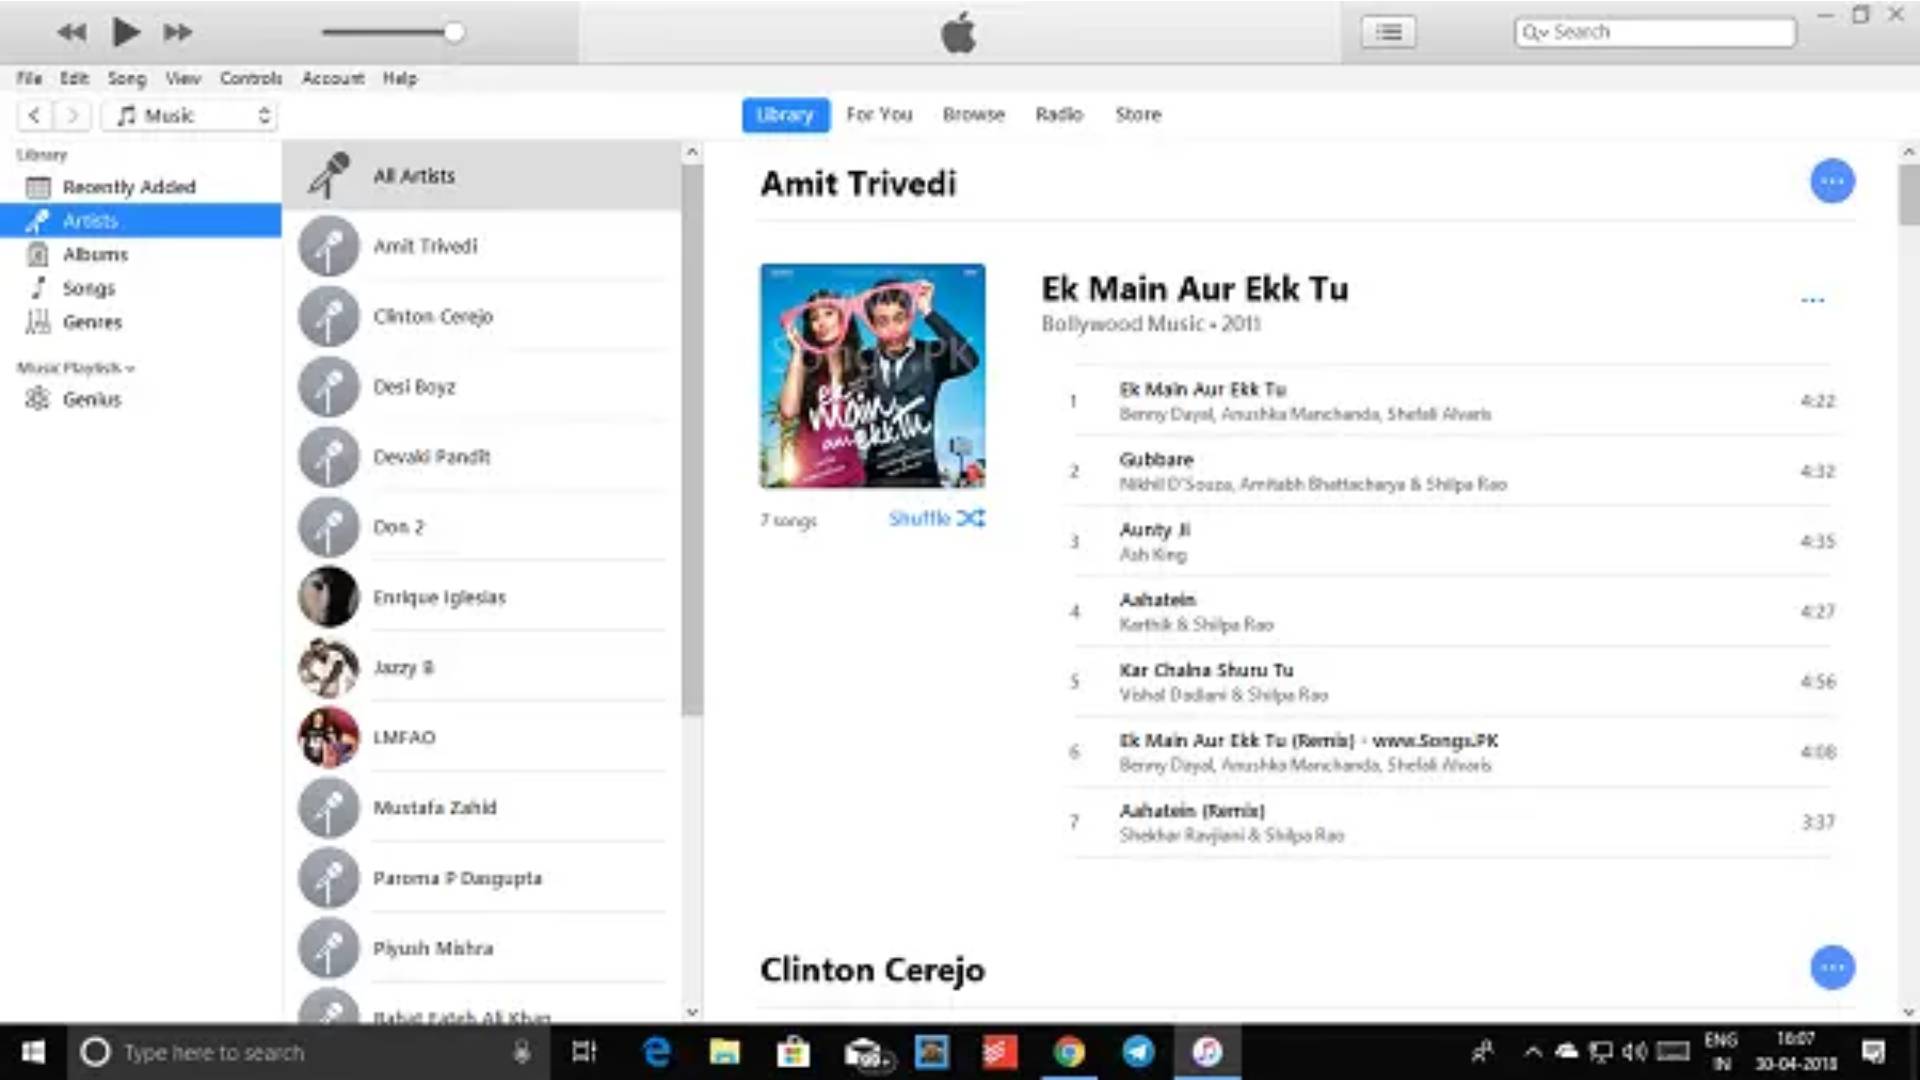Image resolution: width=1920 pixels, height=1080 pixels.
Task: Open the Ek Main Aur Ekk Tu album options
Action: 1812,300
